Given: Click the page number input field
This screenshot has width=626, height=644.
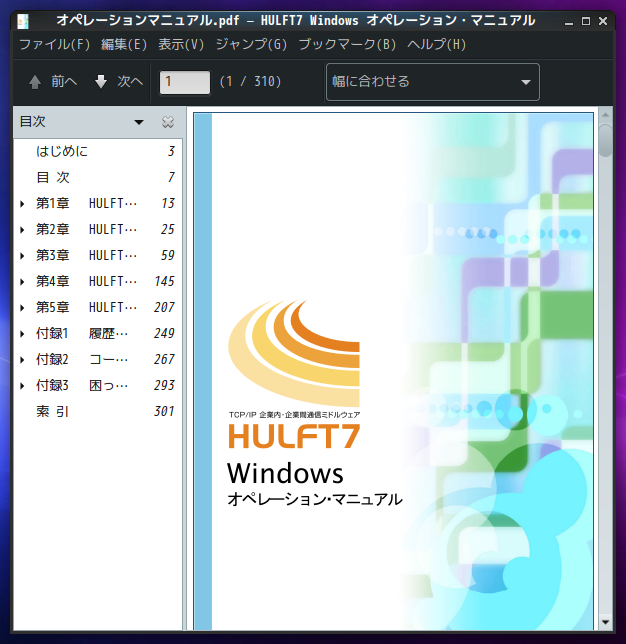Looking at the screenshot, I should click(x=185, y=82).
